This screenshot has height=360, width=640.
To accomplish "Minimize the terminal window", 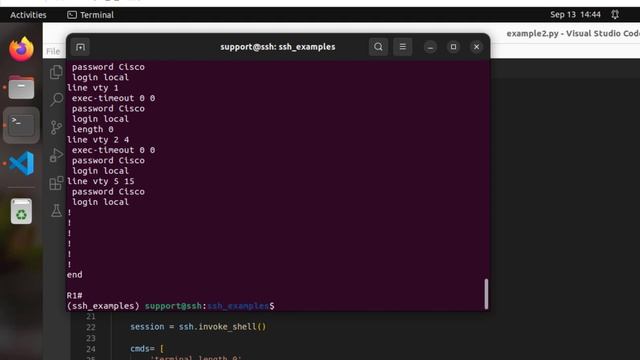I will [x=430, y=47].
